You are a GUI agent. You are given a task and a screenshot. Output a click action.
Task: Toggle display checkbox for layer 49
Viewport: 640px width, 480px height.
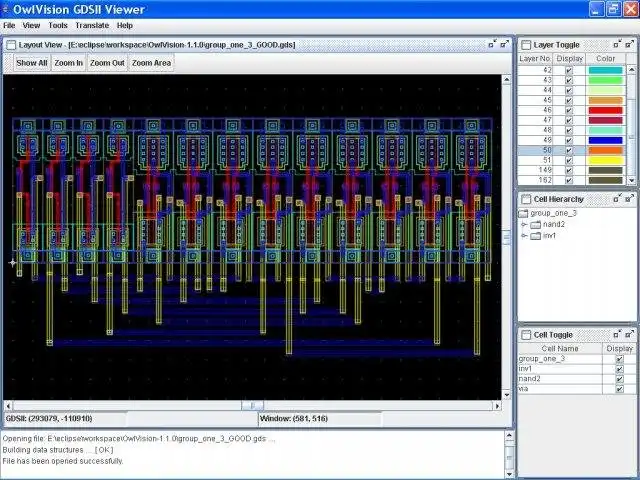pyautogui.click(x=569, y=140)
